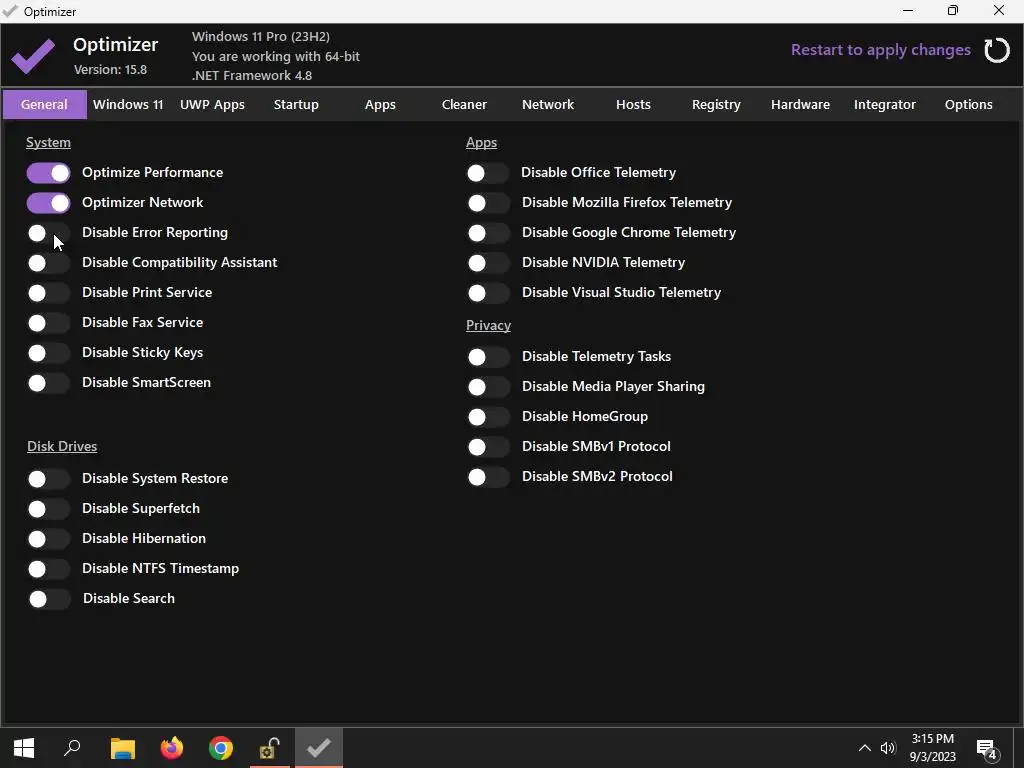
Task: Open the notification center icon
Action: pos(987,749)
